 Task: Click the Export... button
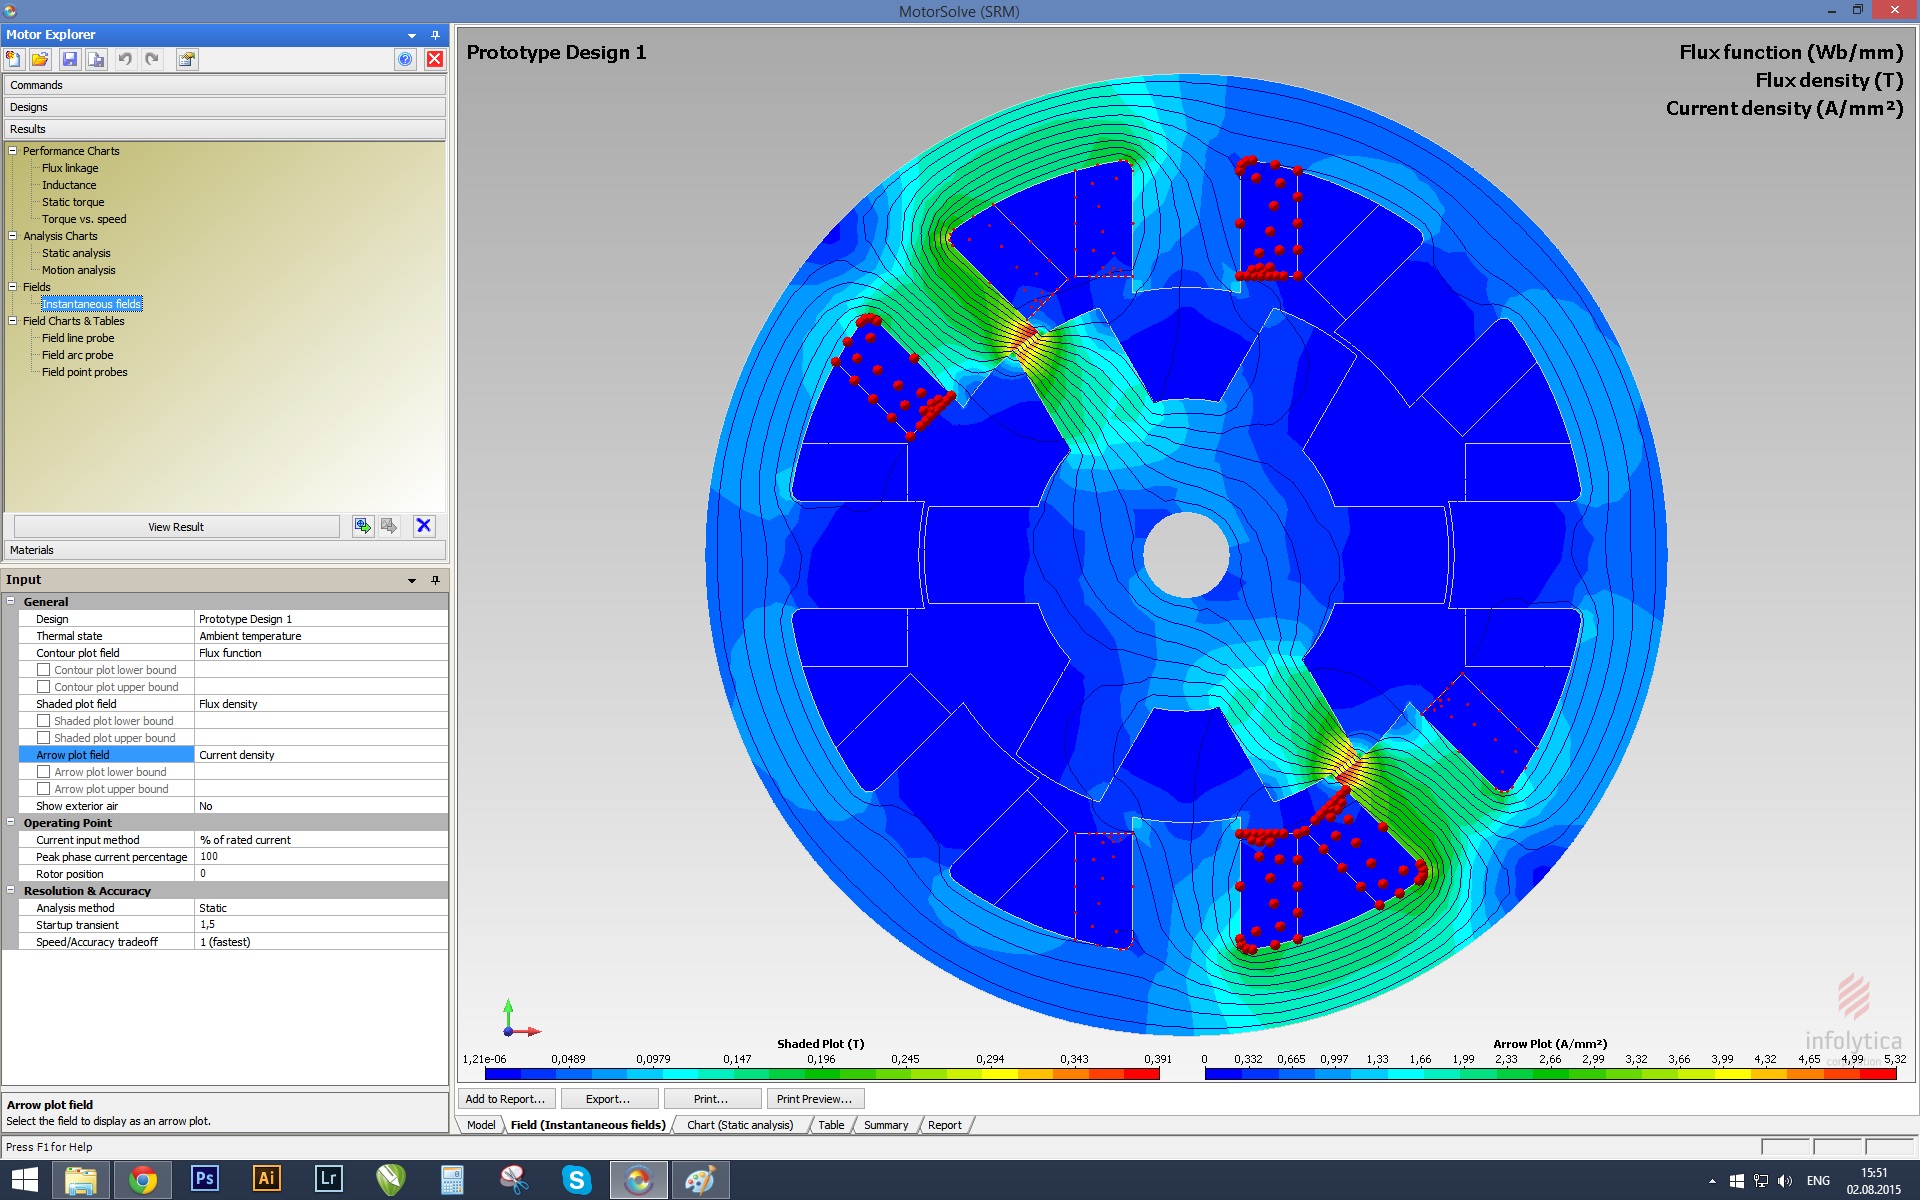(608, 1099)
